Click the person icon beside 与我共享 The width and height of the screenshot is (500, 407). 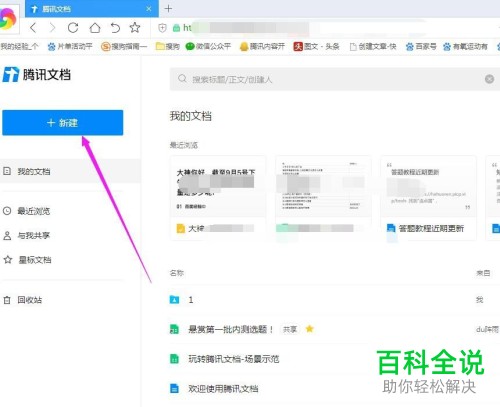pos(7,236)
